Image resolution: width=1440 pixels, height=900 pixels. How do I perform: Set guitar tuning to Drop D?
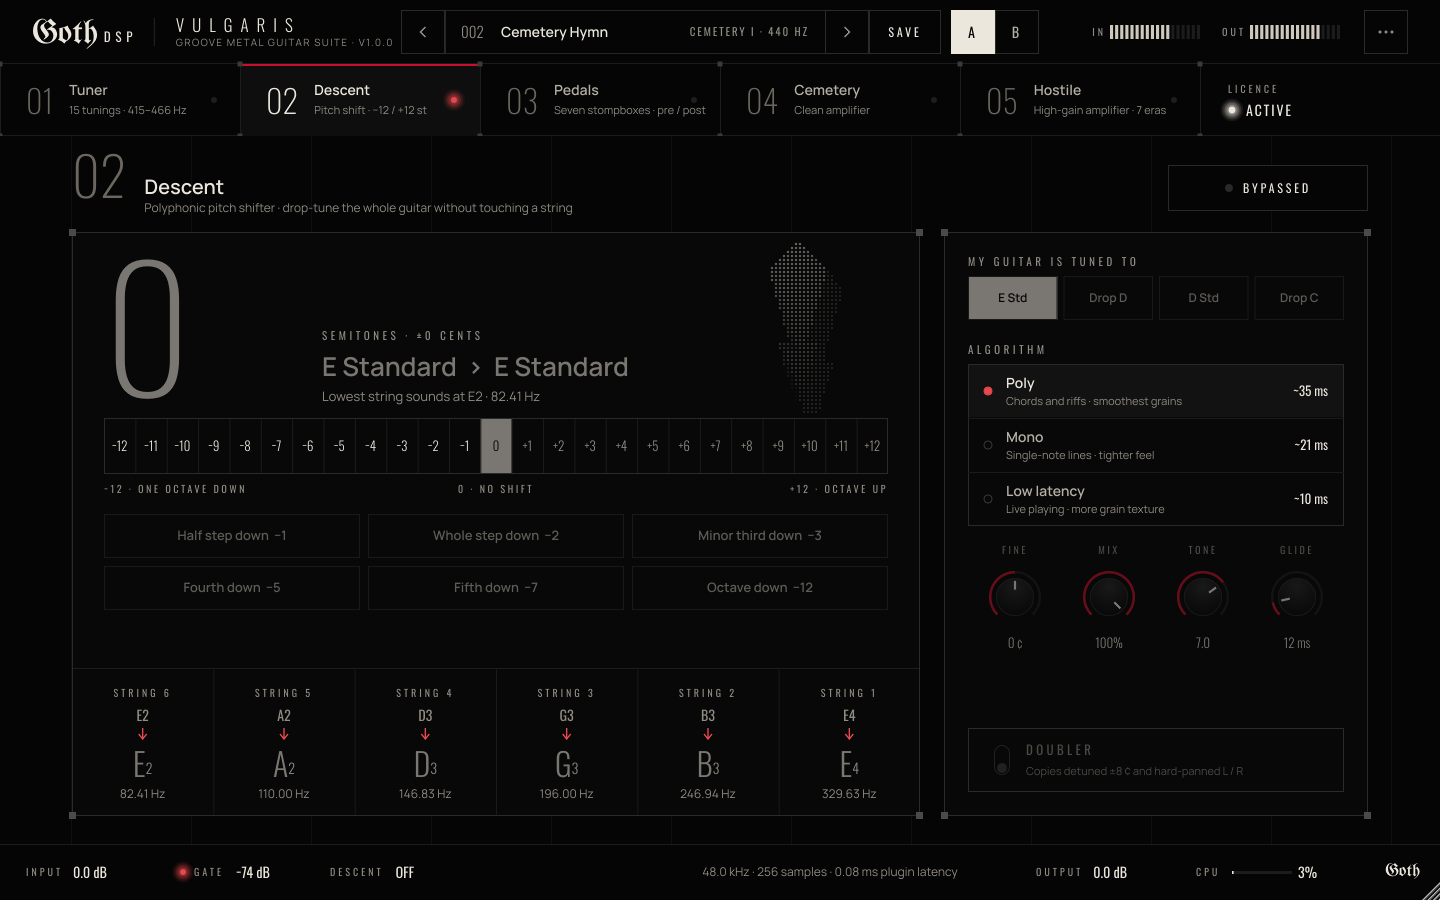point(1108,298)
